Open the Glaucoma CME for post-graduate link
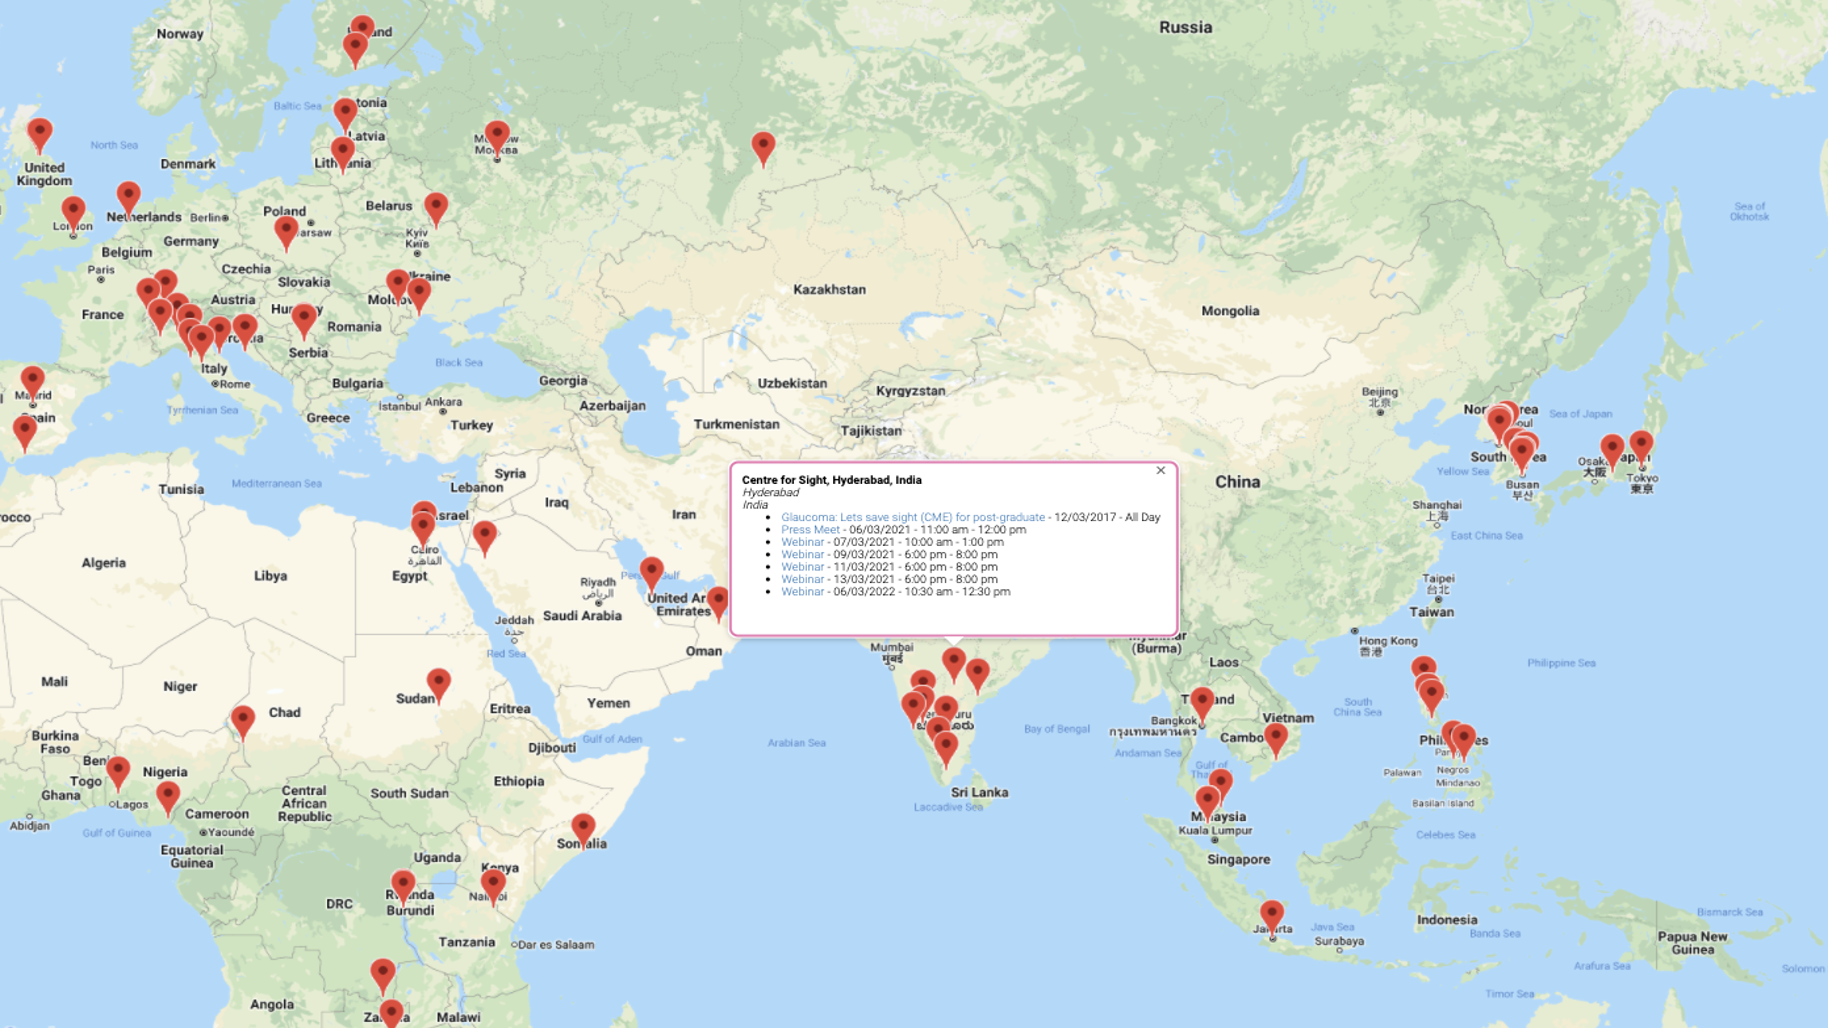Viewport: 1828px width, 1028px height. [x=912, y=517]
